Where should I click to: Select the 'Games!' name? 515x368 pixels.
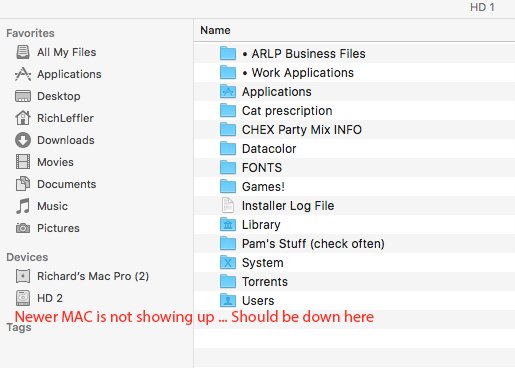tap(263, 187)
